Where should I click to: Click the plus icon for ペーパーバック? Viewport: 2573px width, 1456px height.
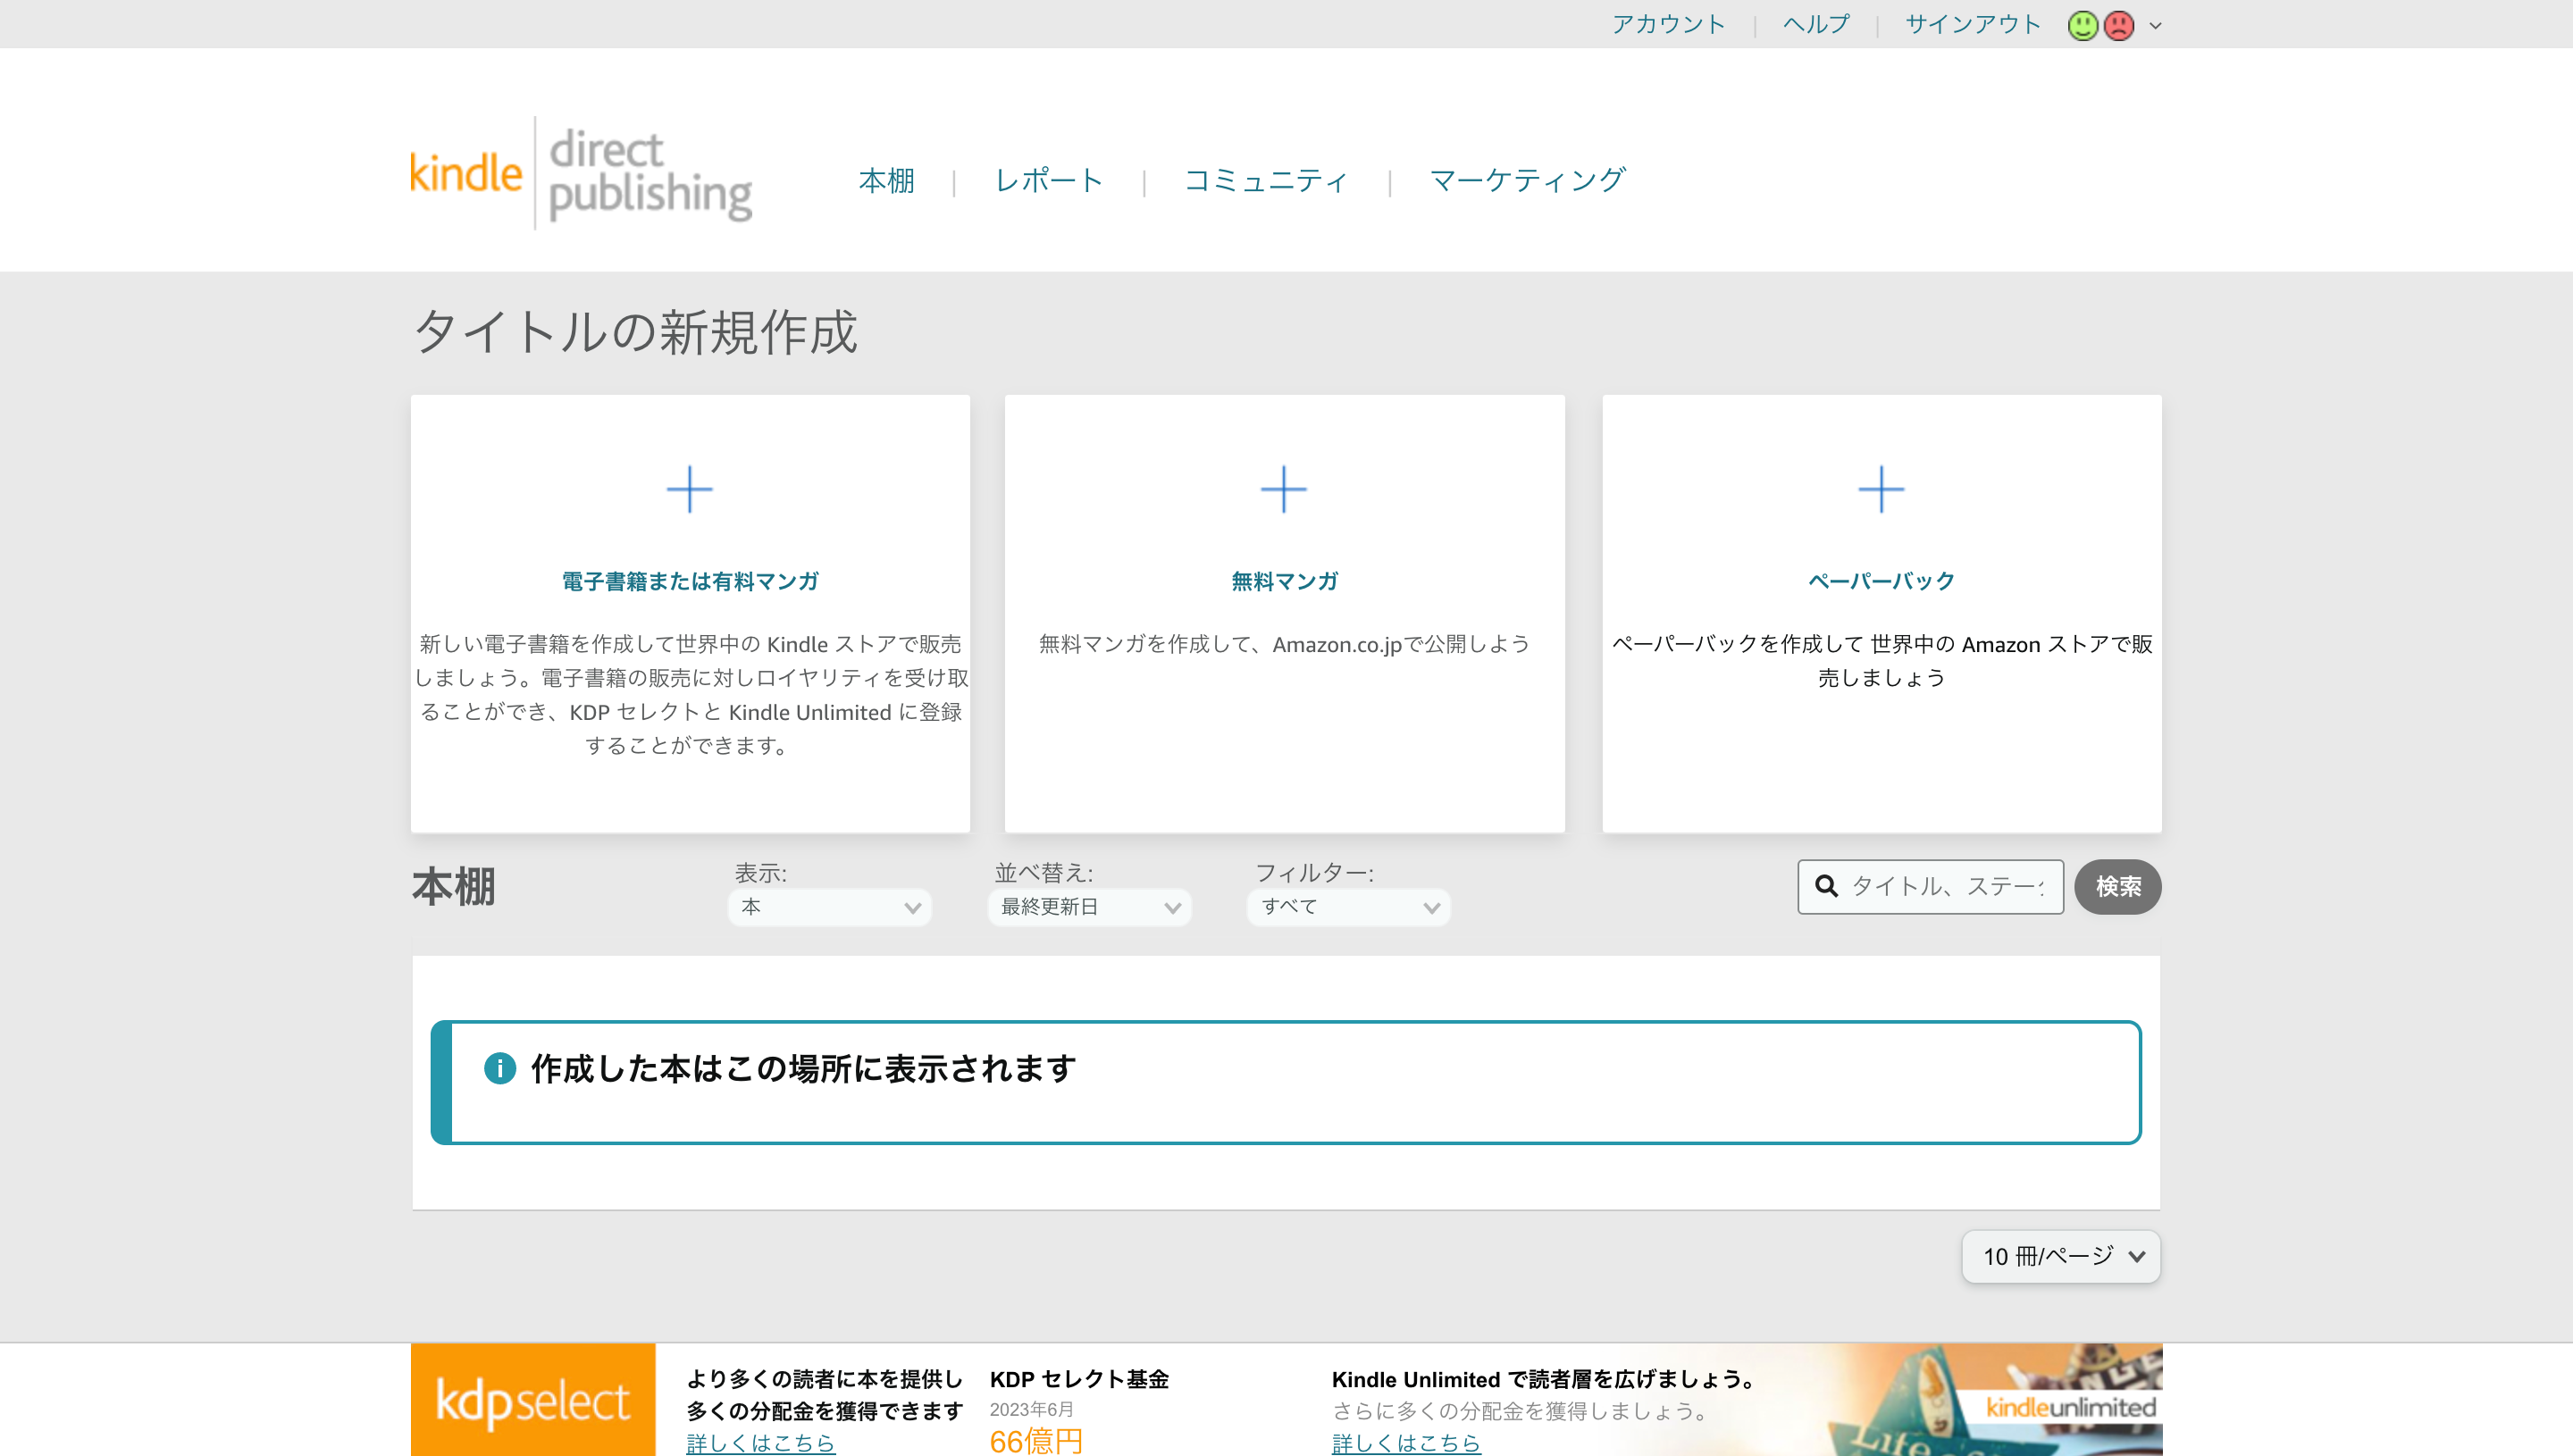[1881, 489]
